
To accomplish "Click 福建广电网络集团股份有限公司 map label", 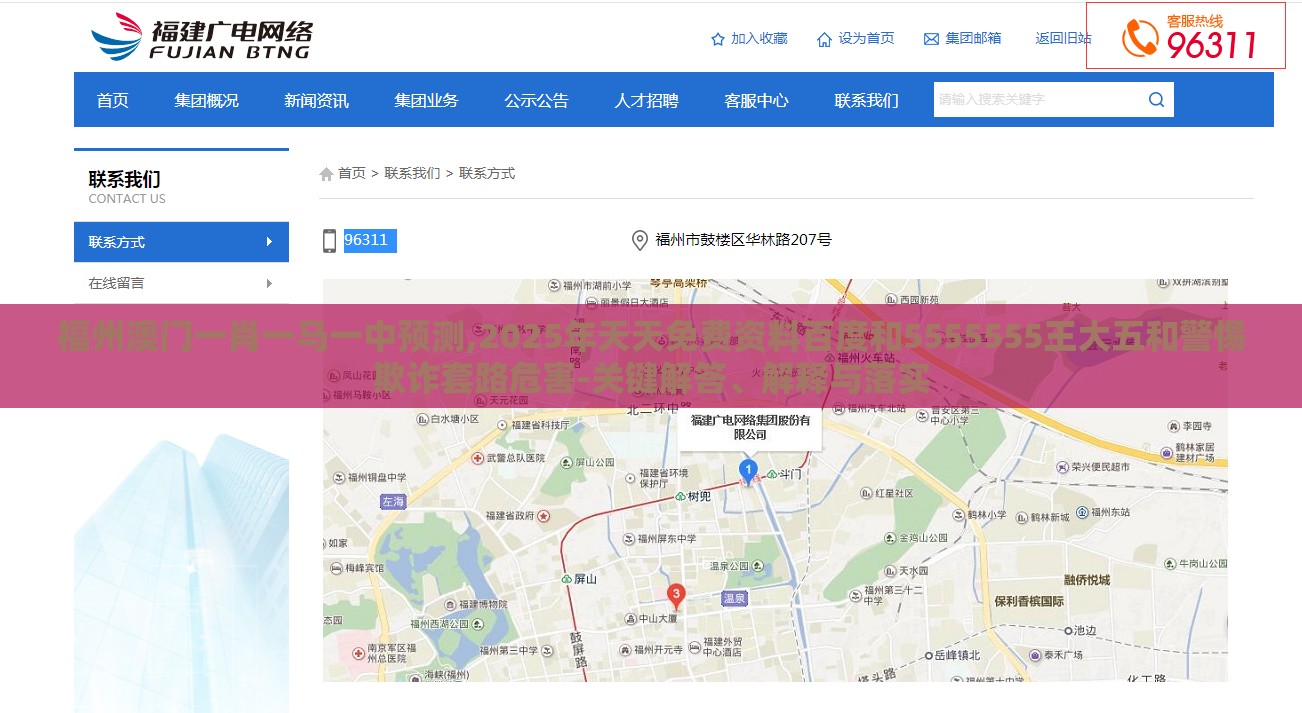I will pyautogui.click(x=750, y=427).
